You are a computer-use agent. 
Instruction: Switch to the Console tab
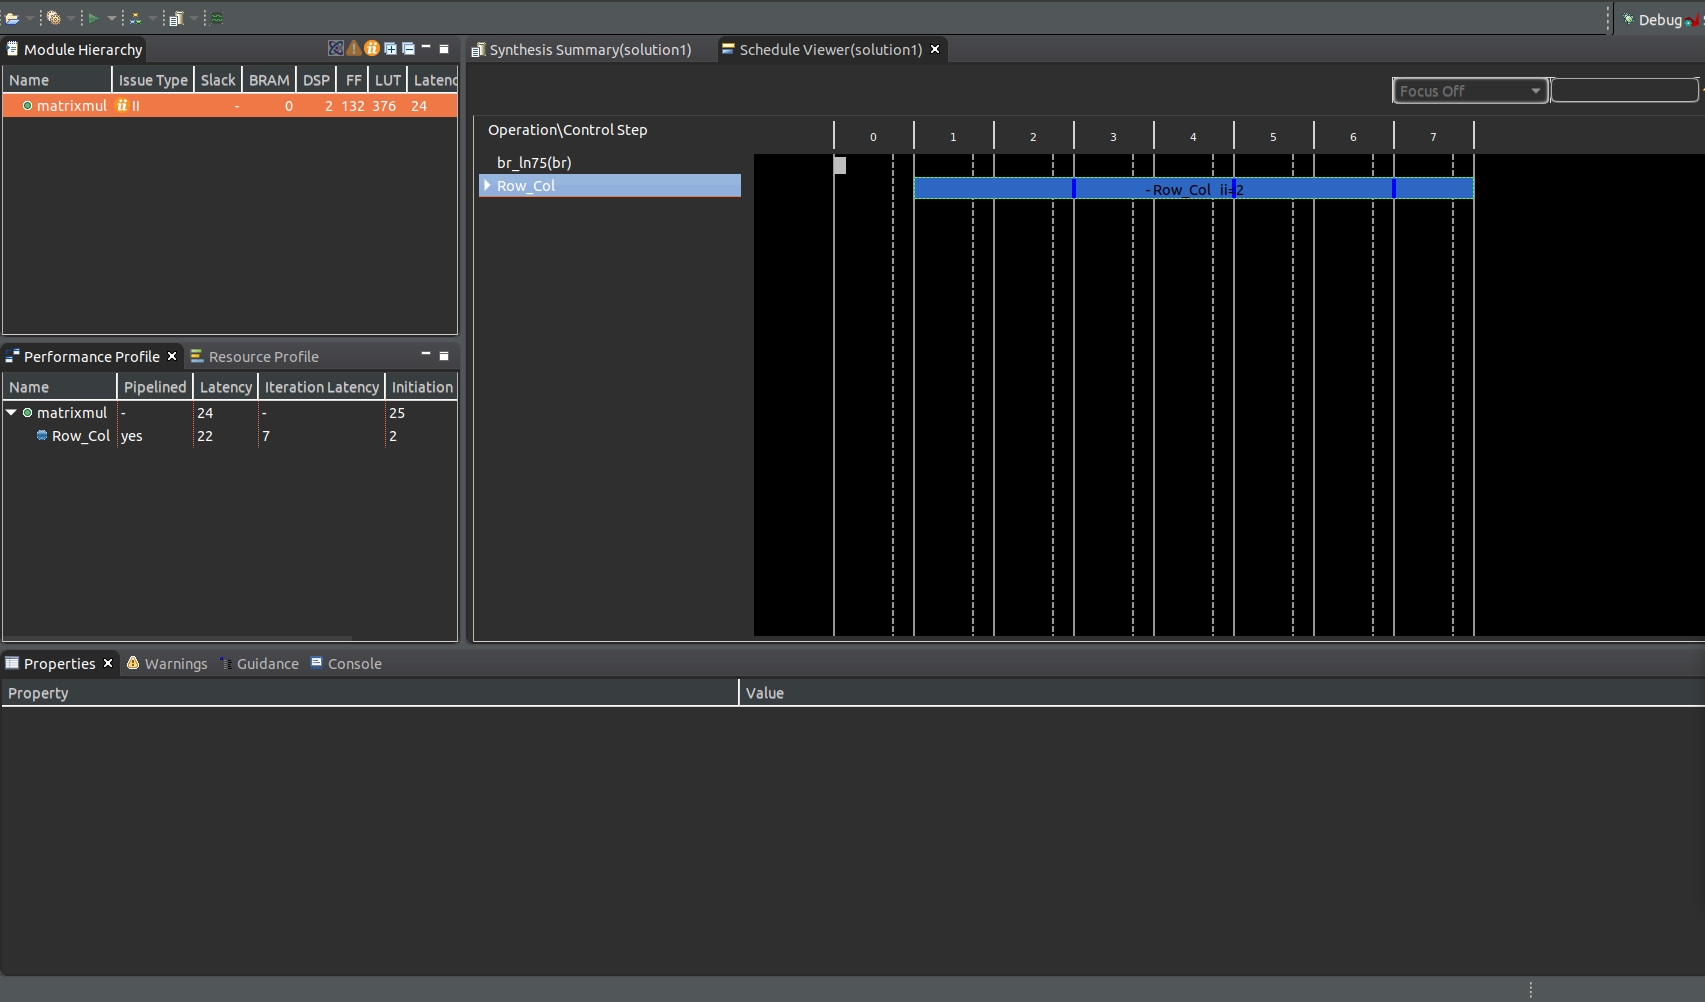(354, 663)
